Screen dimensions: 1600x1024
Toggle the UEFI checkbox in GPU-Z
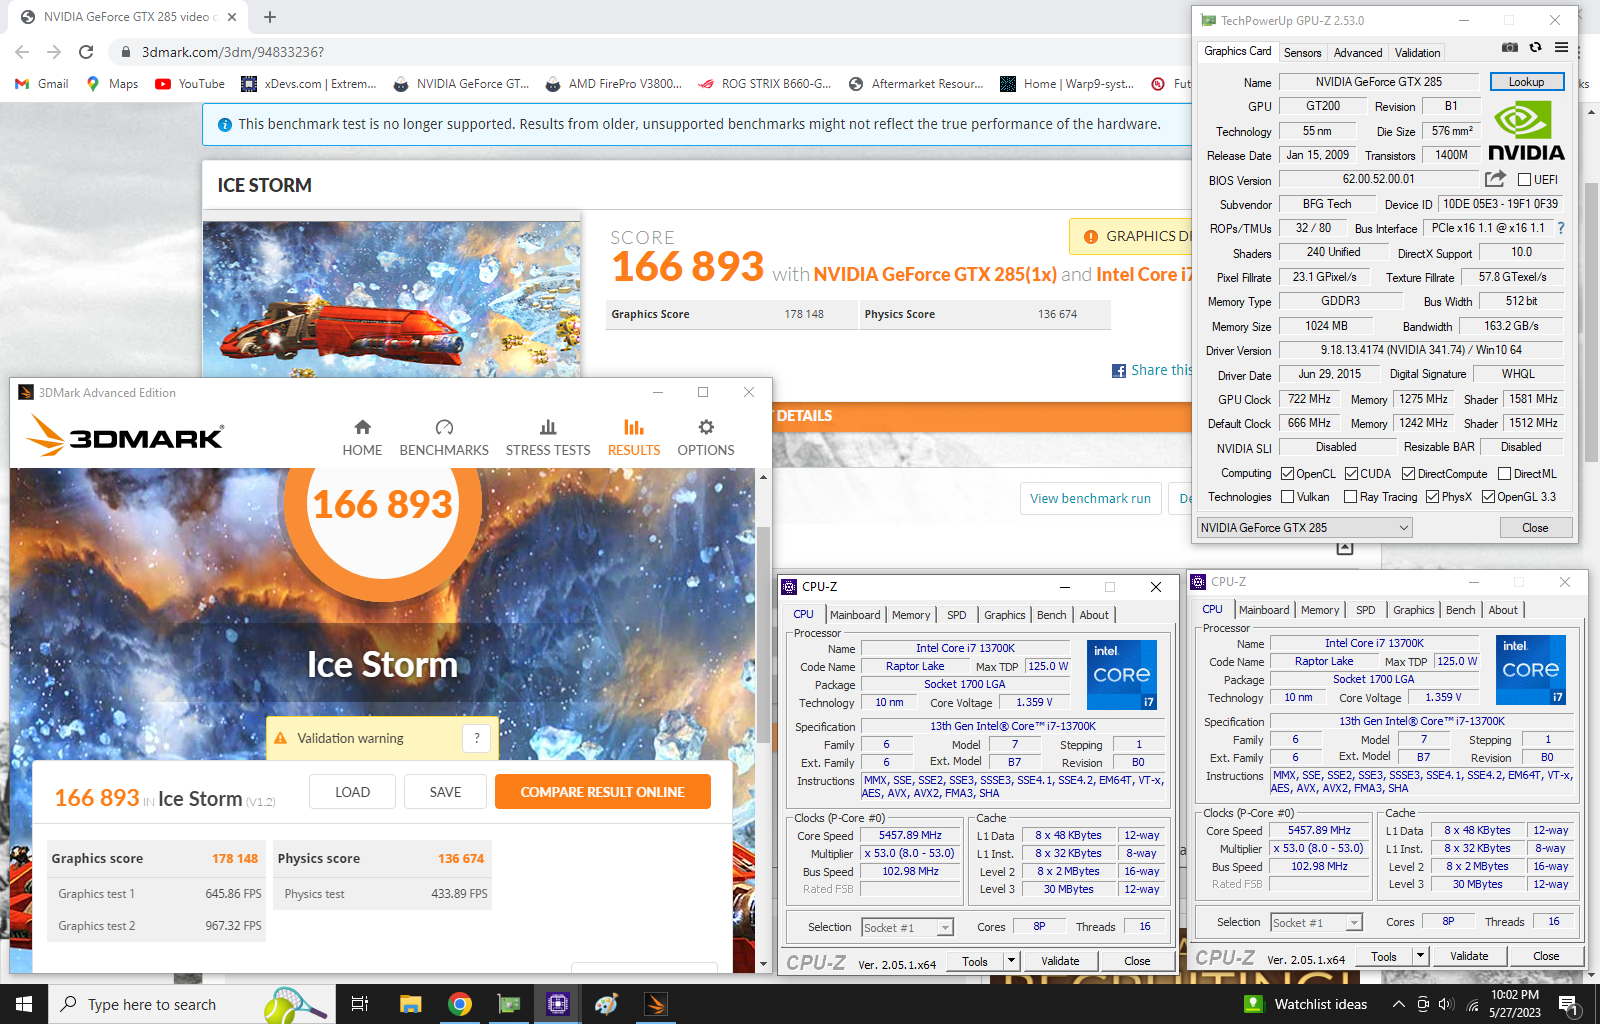coord(1524,180)
